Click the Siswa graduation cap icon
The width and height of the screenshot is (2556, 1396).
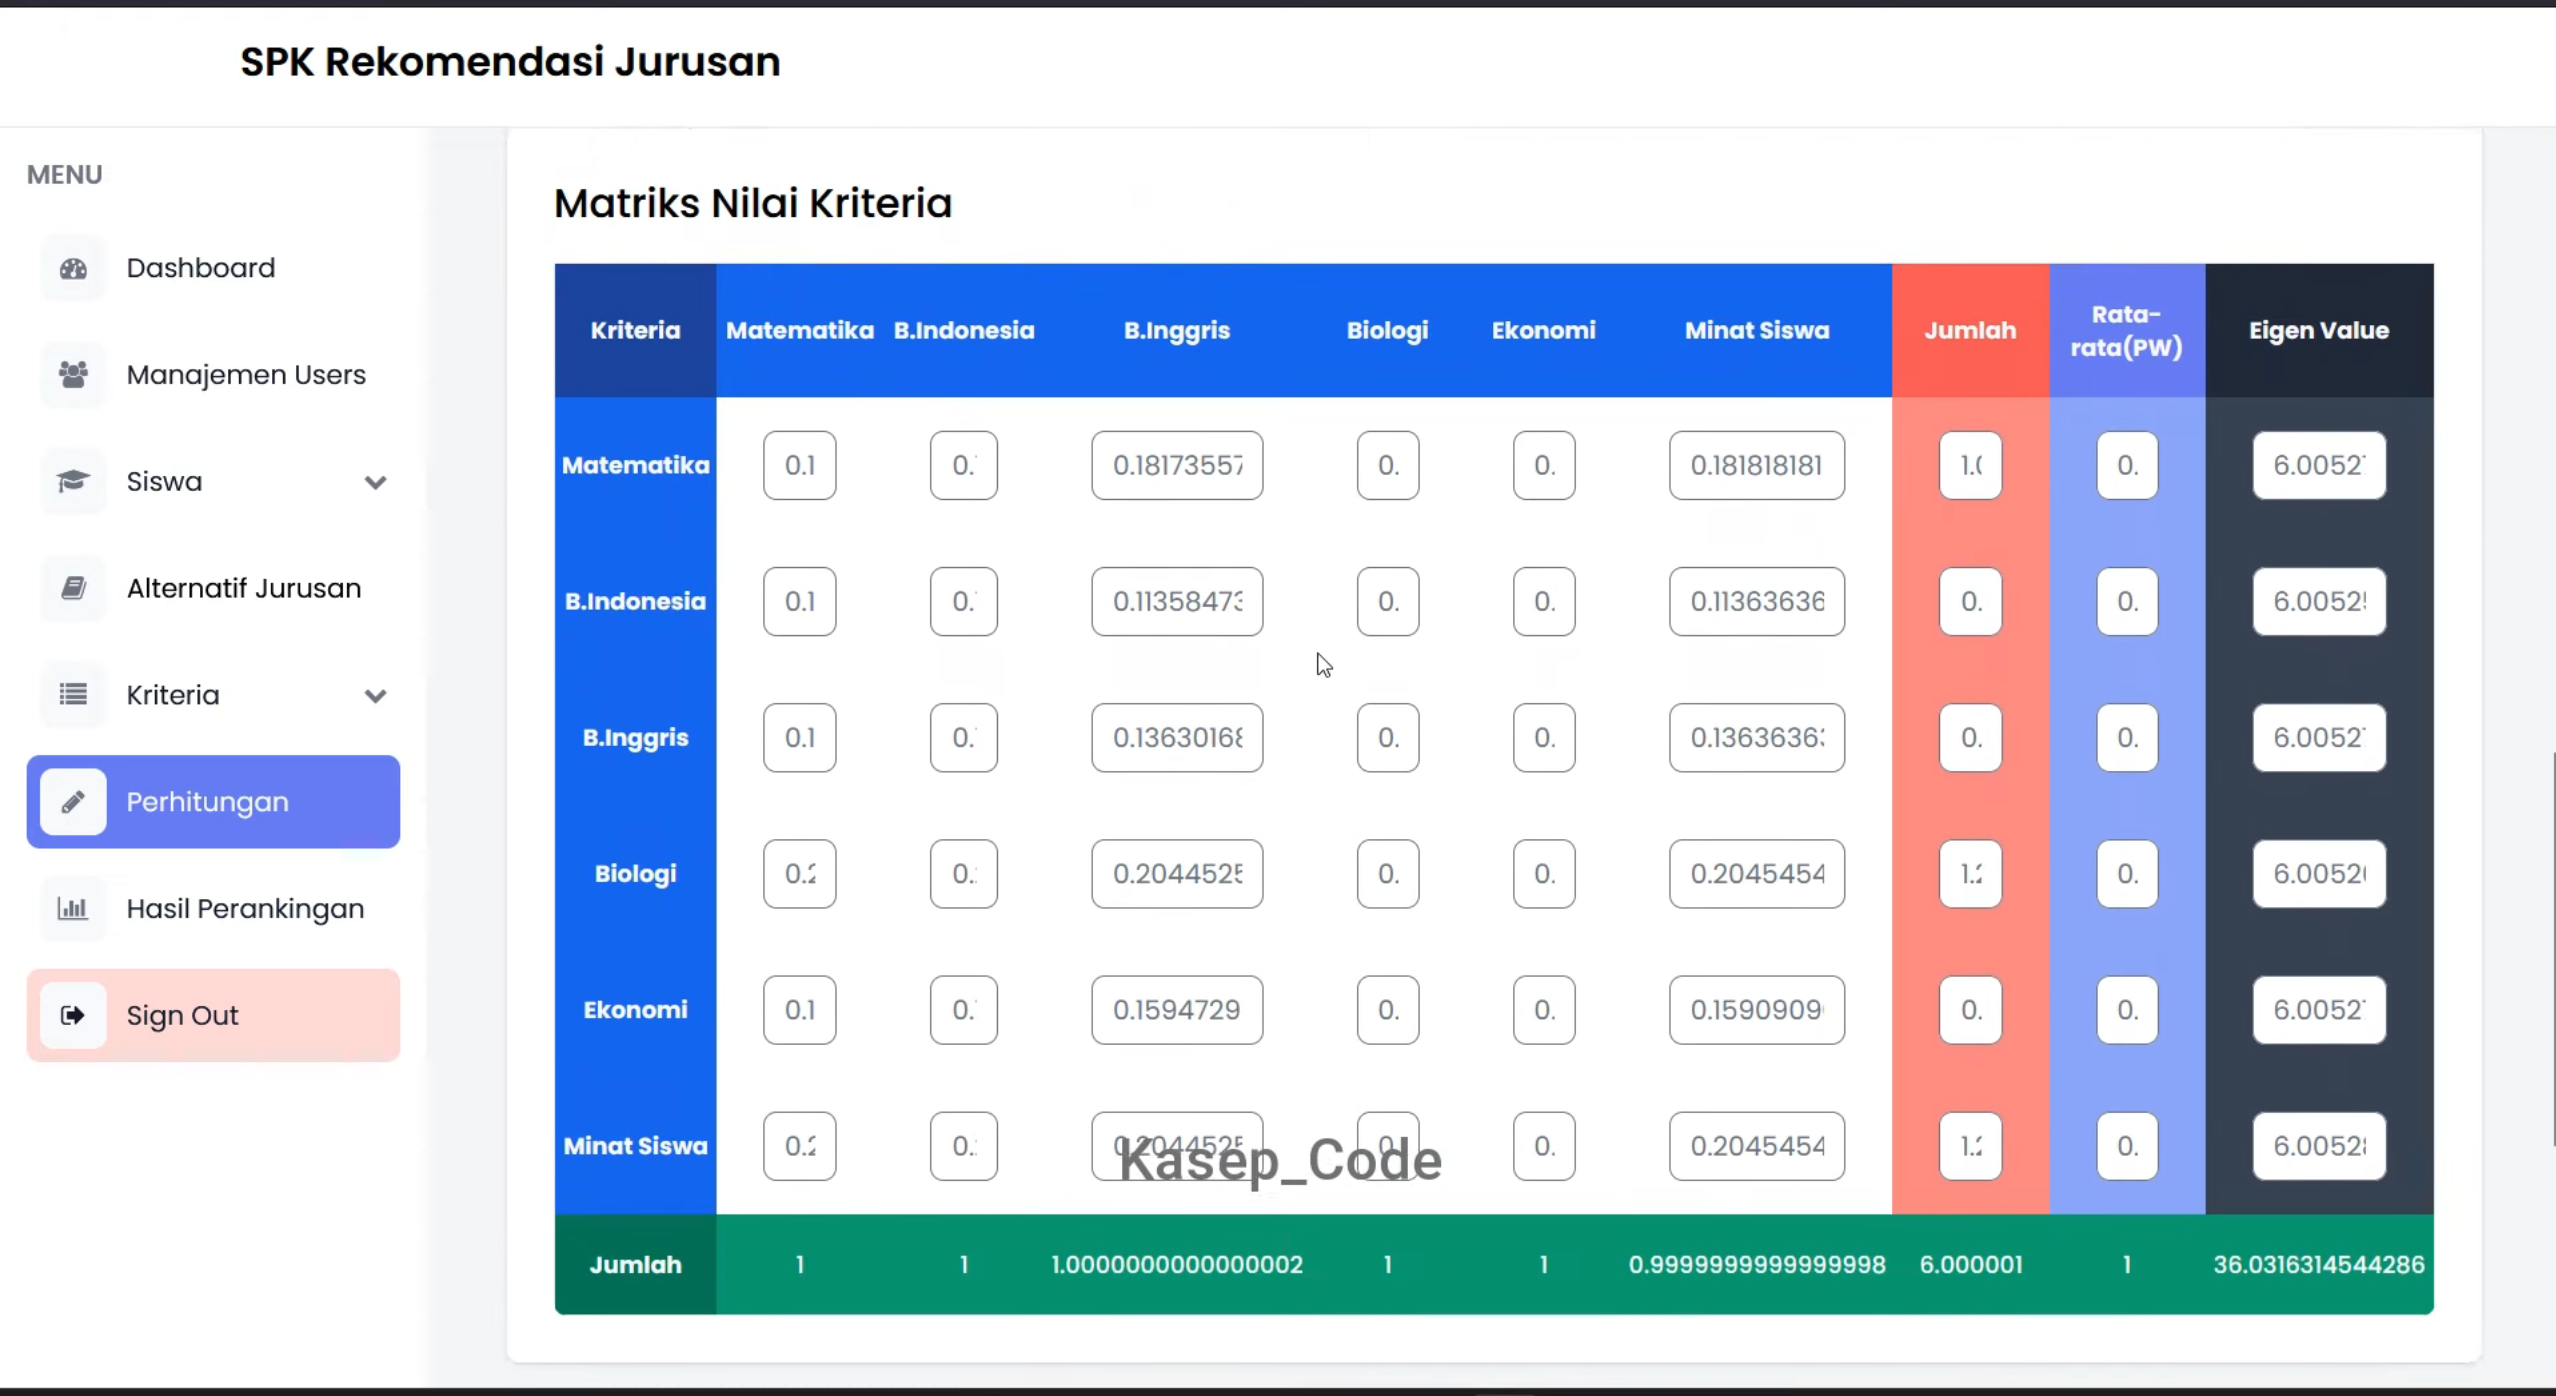[73, 482]
